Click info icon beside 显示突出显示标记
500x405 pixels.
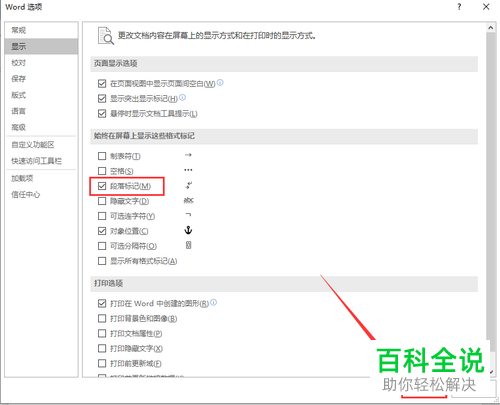pyautogui.click(x=182, y=97)
